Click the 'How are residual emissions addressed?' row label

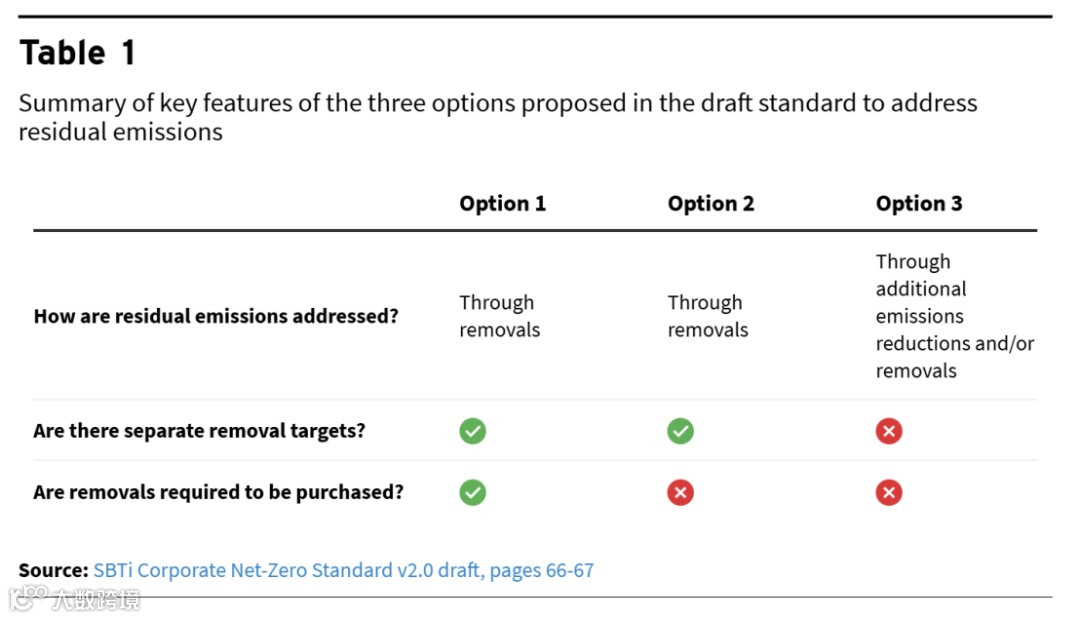[216, 316]
